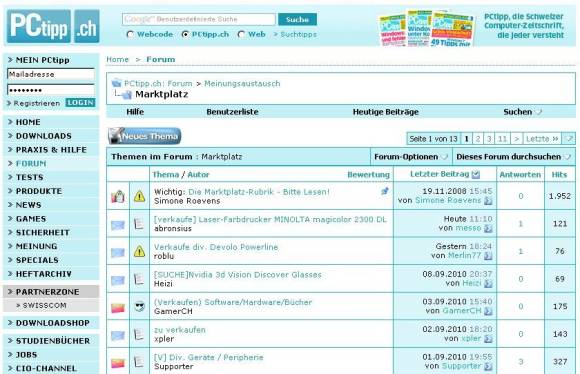Image resolution: width=580 pixels, height=374 pixels.
Task: Click warning icon beside Verkaufe div. Devolo Powerline
Action: click(139, 252)
